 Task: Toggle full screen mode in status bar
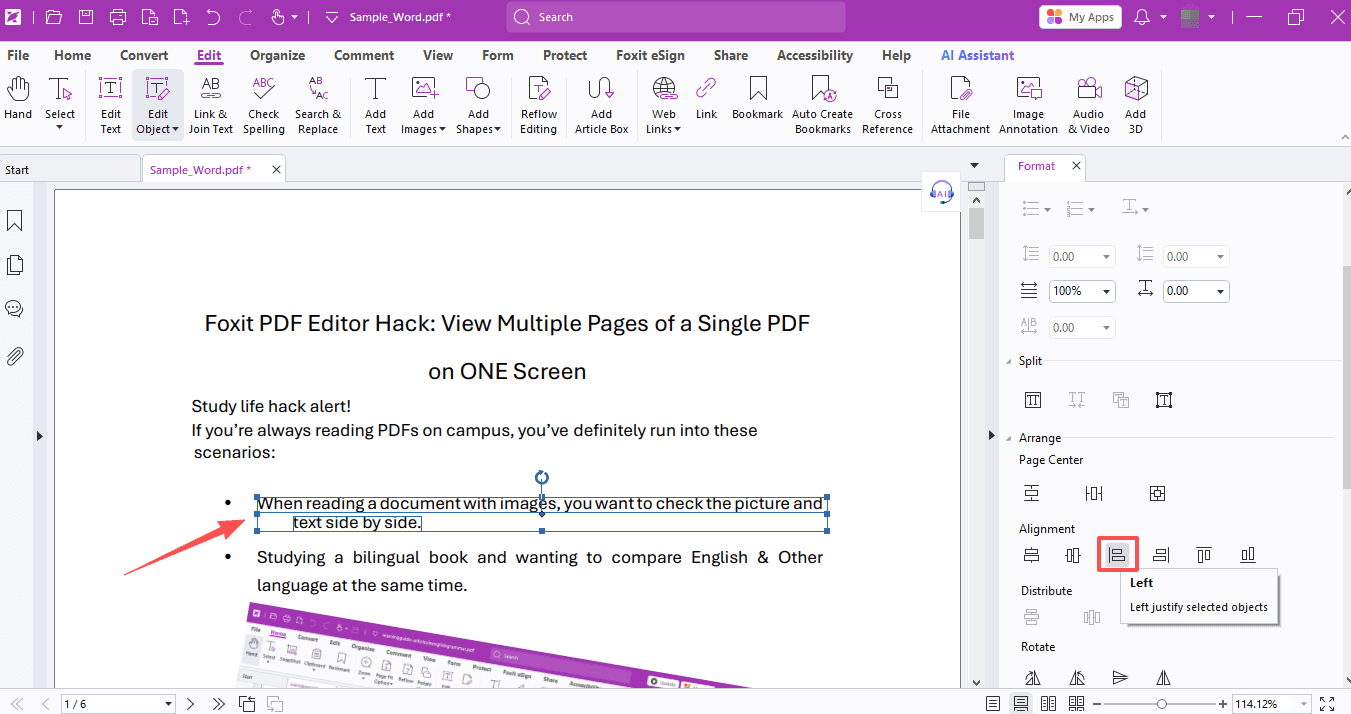(1327, 704)
